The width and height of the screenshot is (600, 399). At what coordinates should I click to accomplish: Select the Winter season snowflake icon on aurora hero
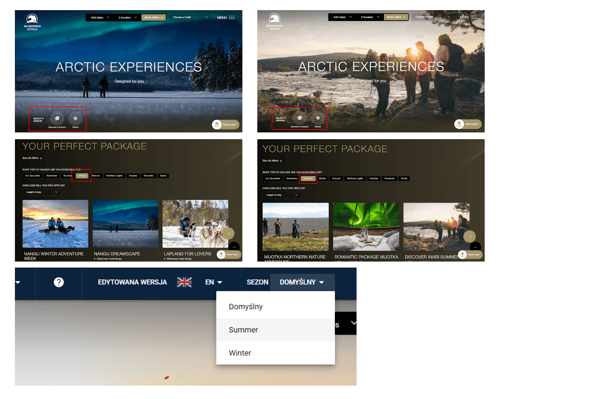(x=75, y=119)
